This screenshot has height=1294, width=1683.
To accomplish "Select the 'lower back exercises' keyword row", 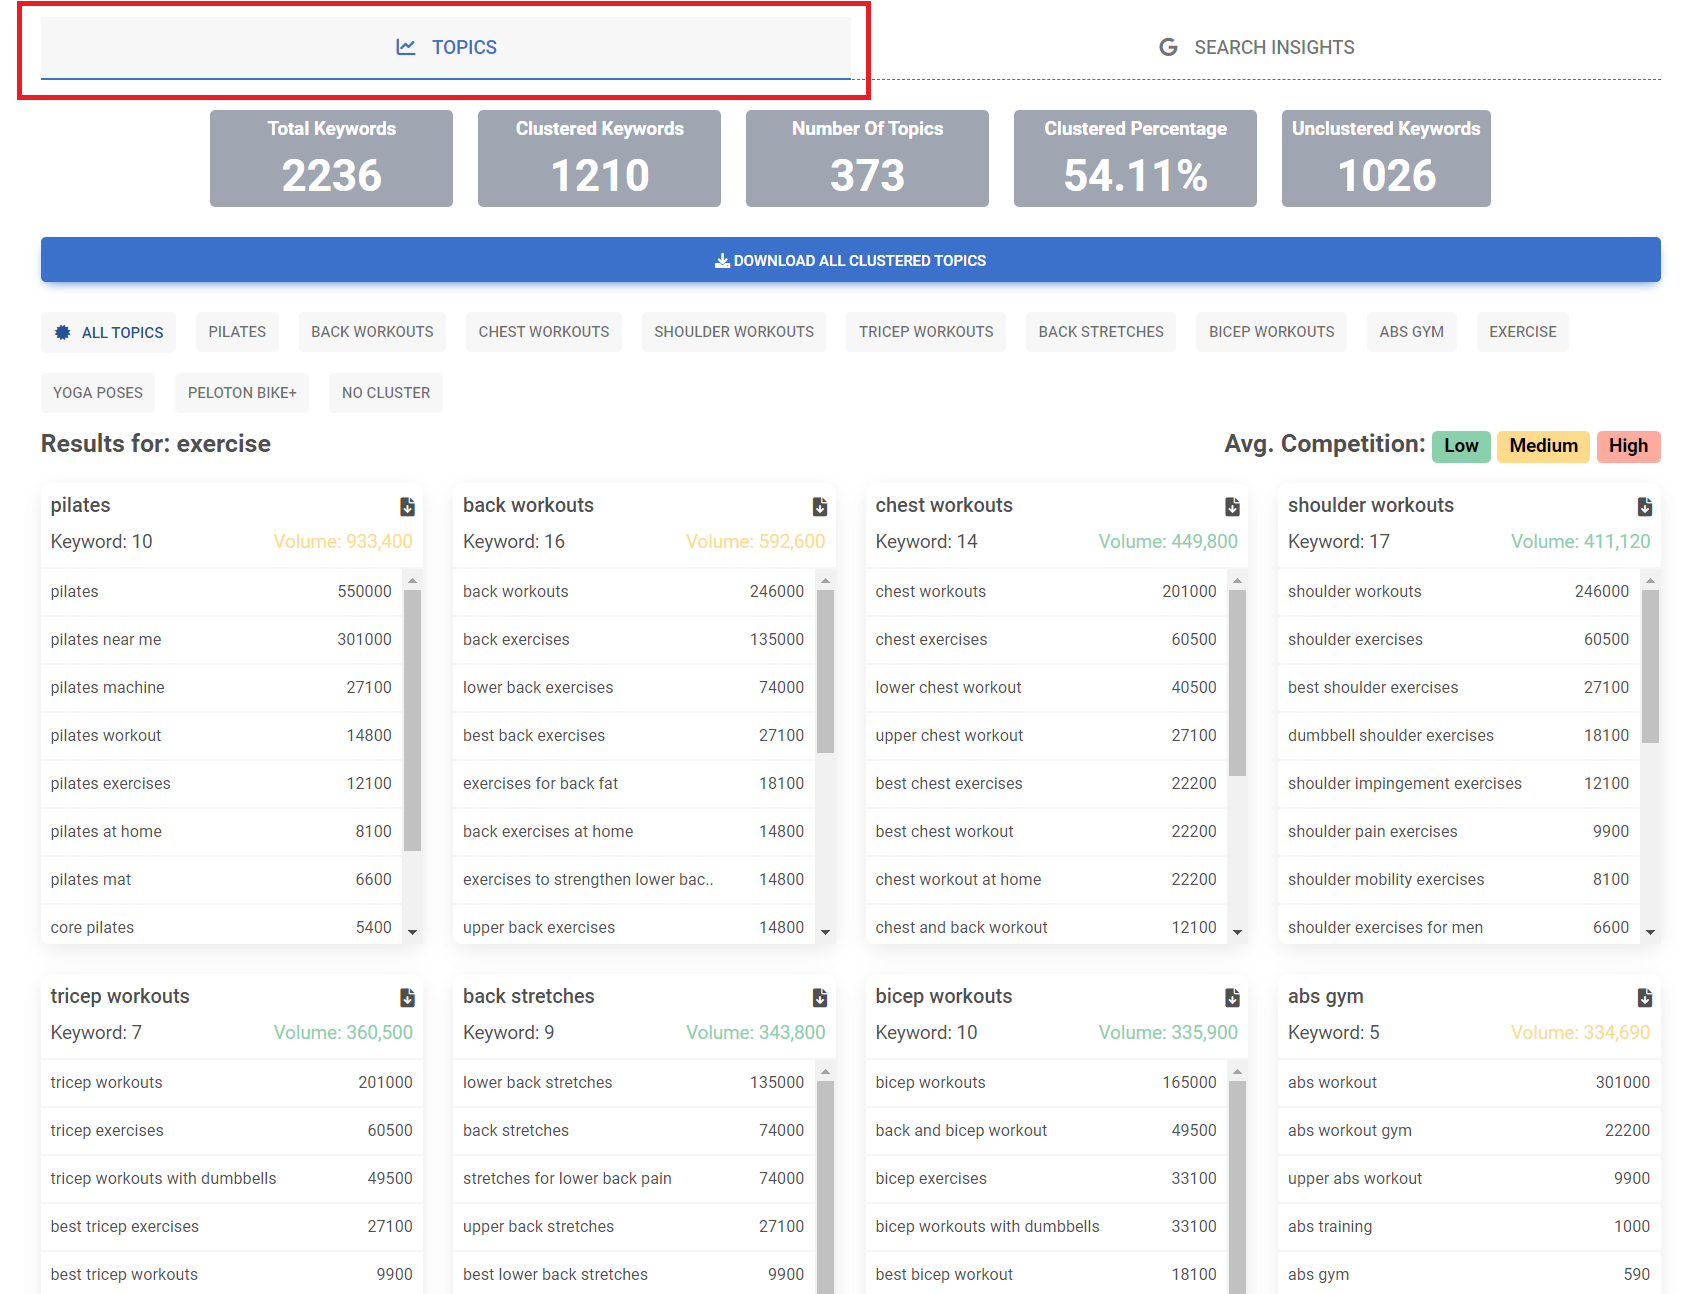I will point(633,688).
